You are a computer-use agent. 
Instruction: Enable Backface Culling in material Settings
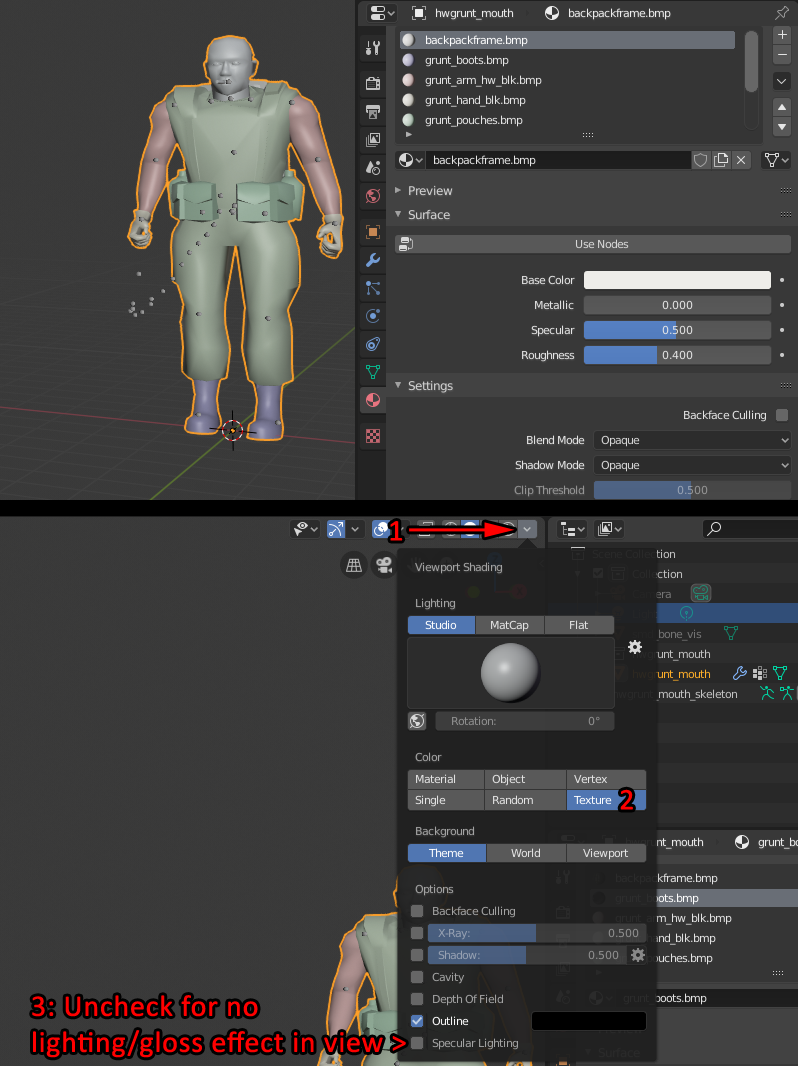[x=782, y=415]
